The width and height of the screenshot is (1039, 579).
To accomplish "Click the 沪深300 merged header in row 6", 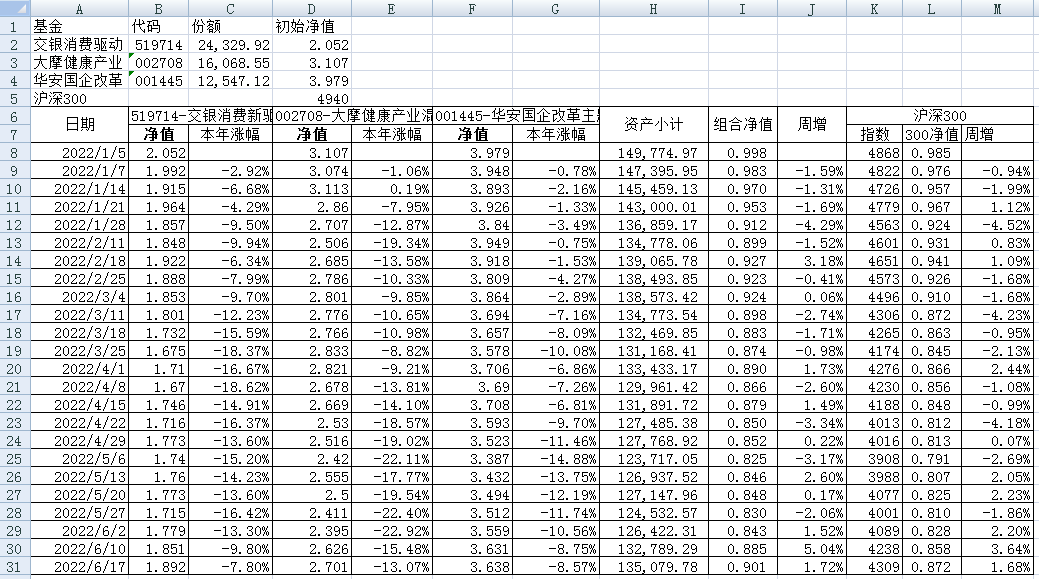I will tap(940, 115).
